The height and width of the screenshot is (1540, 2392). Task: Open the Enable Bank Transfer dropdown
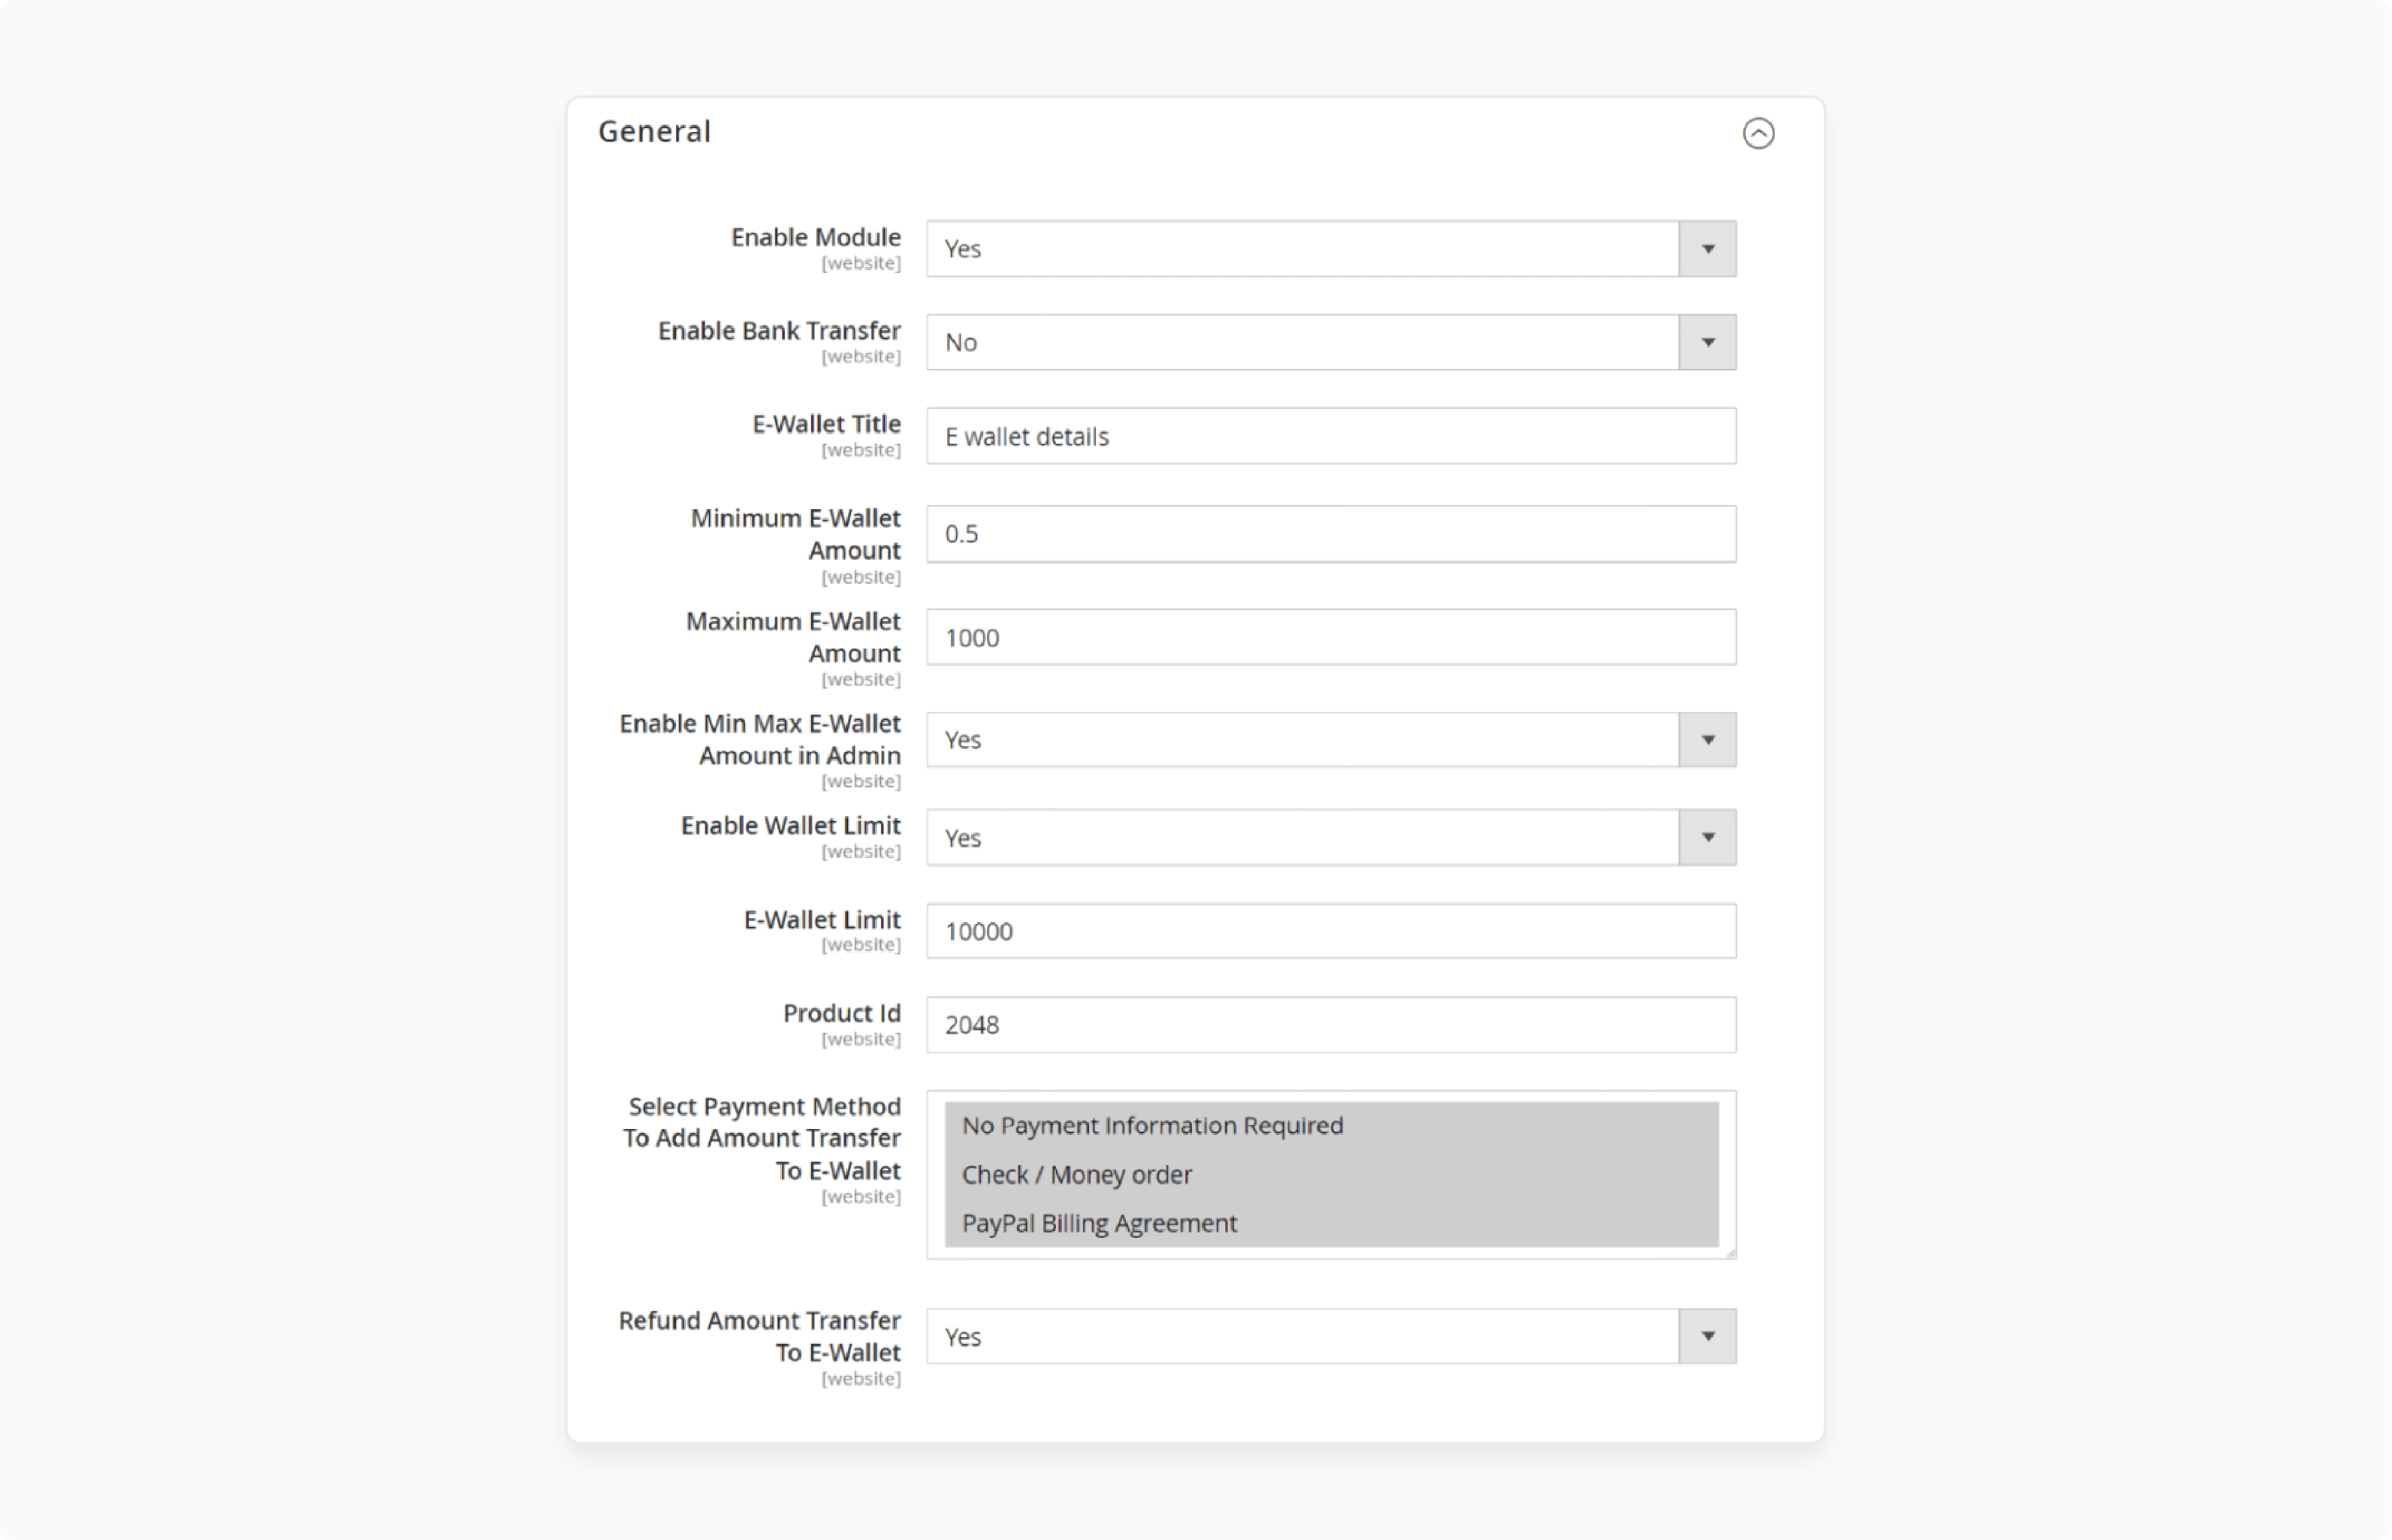[x=1331, y=342]
